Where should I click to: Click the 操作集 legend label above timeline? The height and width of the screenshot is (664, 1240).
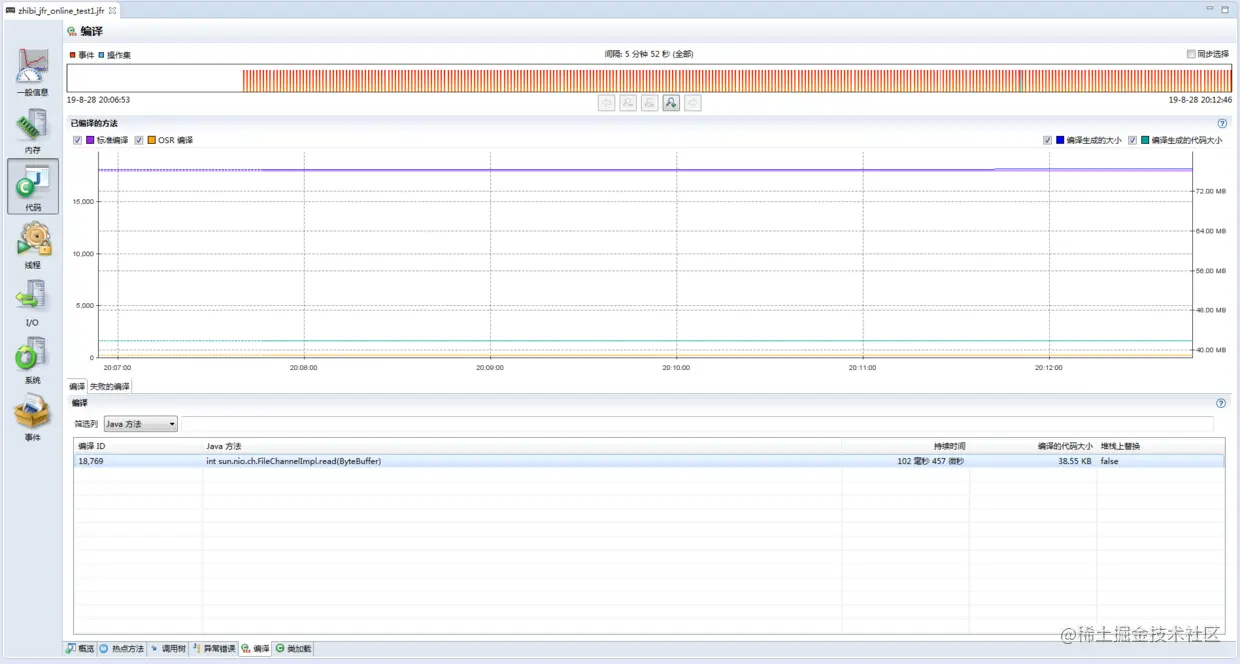[x=119, y=54]
